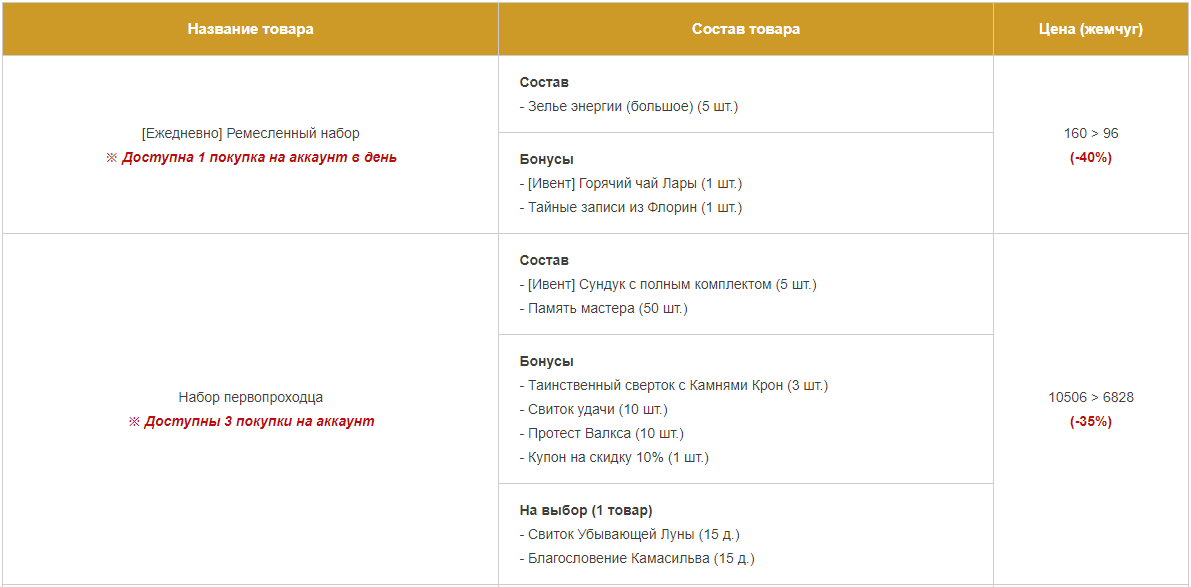The height and width of the screenshot is (587, 1191).
Task: Click "[Ивент] Горячий чай Лары" bonus line
Action: pyautogui.click(x=634, y=183)
